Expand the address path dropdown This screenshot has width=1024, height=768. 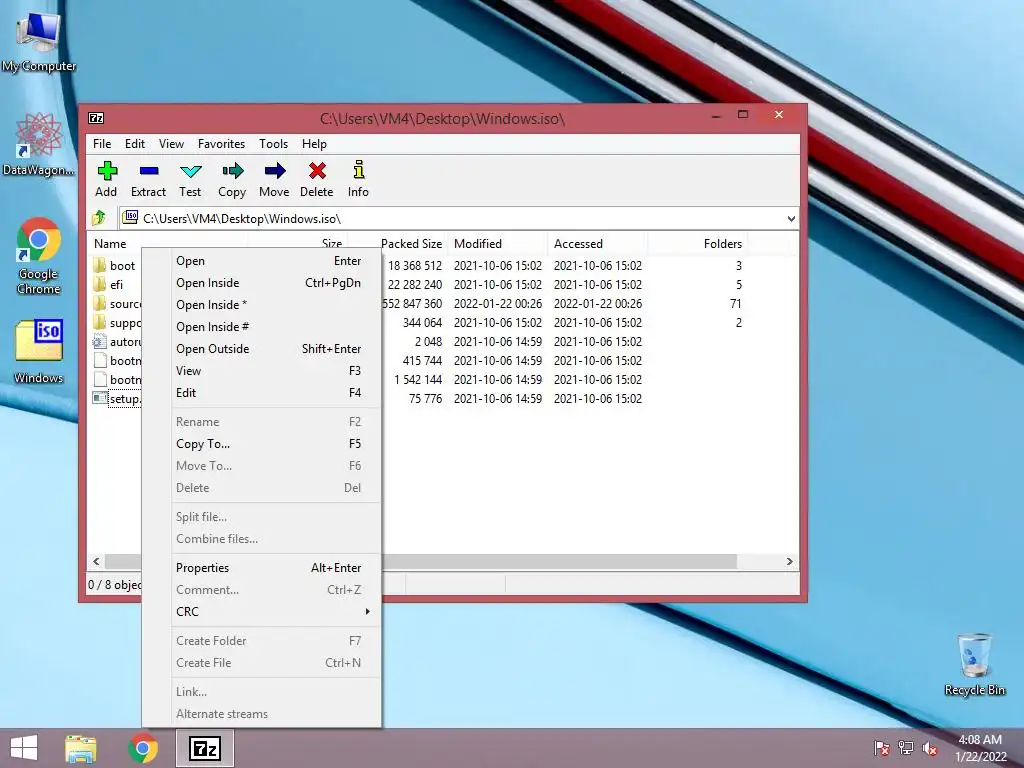791,219
